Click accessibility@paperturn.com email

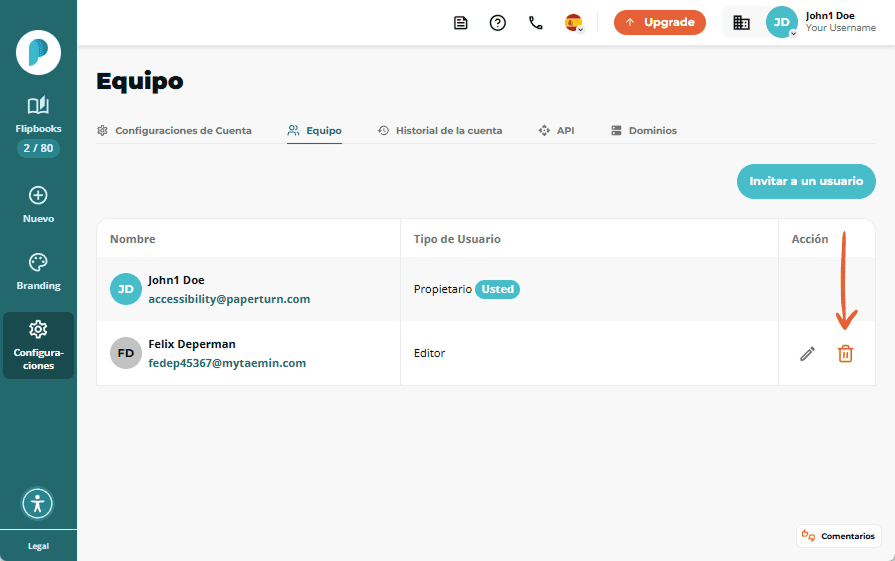click(x=229, y=299)
